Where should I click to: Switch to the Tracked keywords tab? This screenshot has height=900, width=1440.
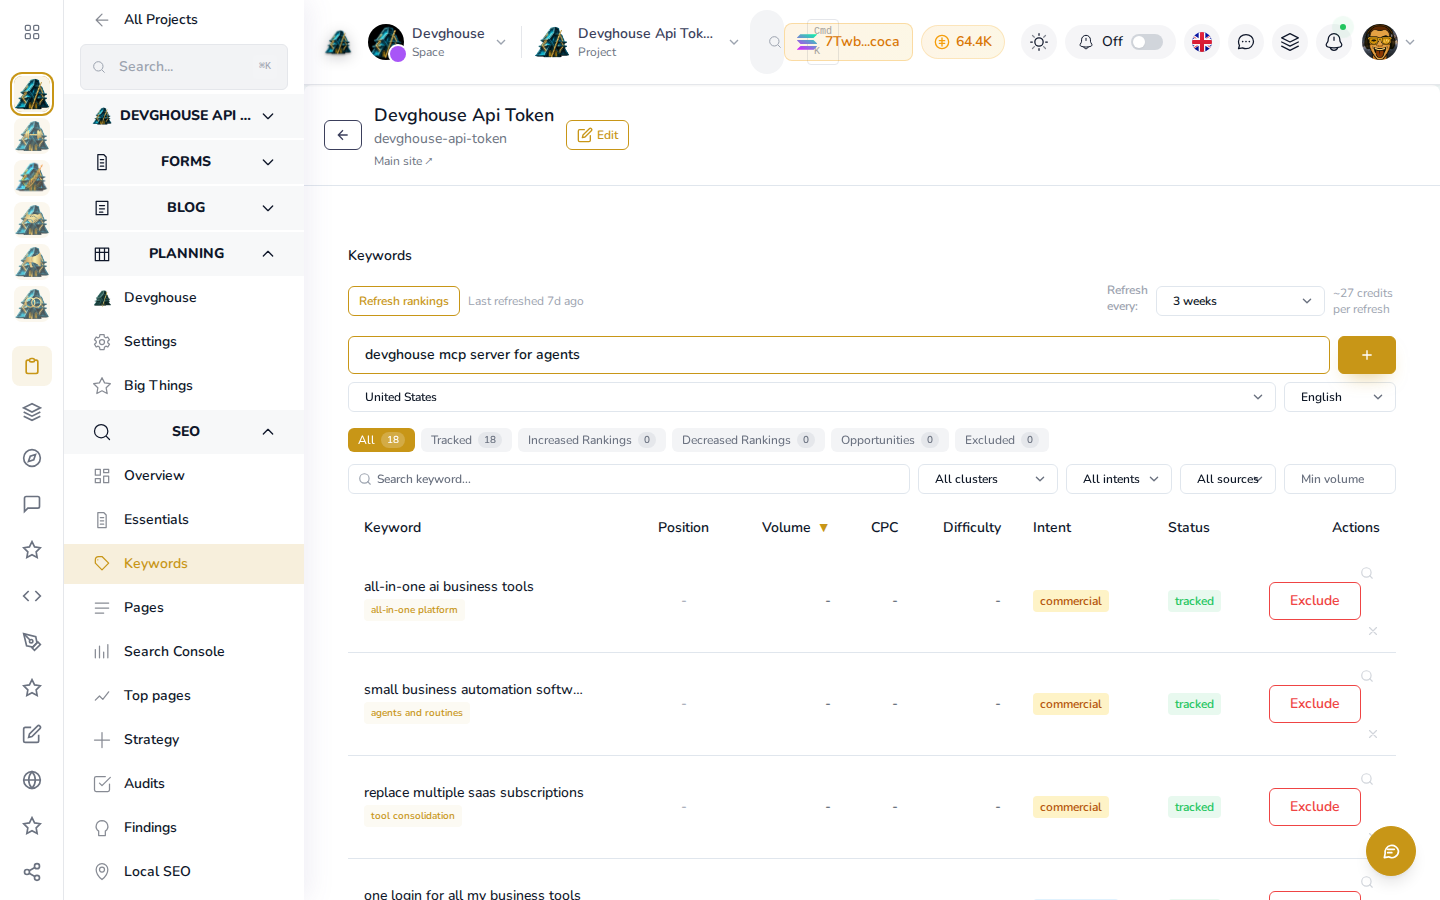pos(466,440)
